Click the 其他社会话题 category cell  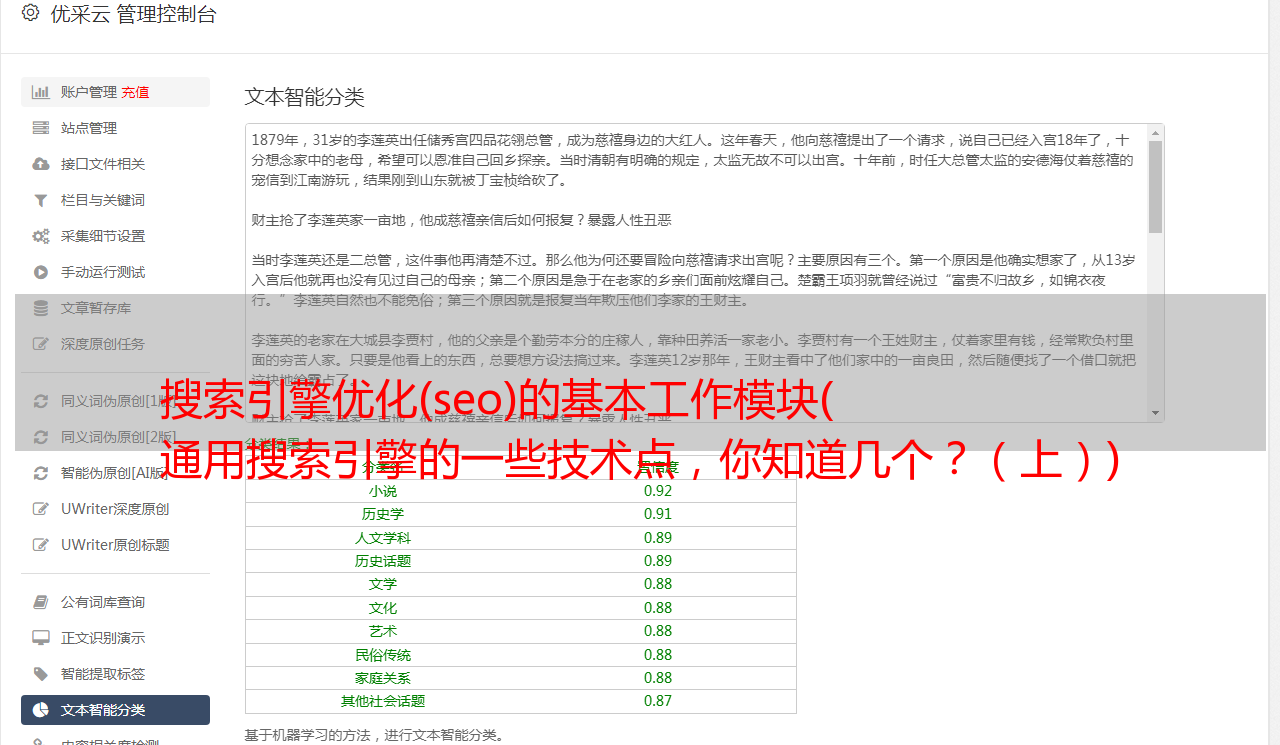pyautogui.click(x=383, y=701)
